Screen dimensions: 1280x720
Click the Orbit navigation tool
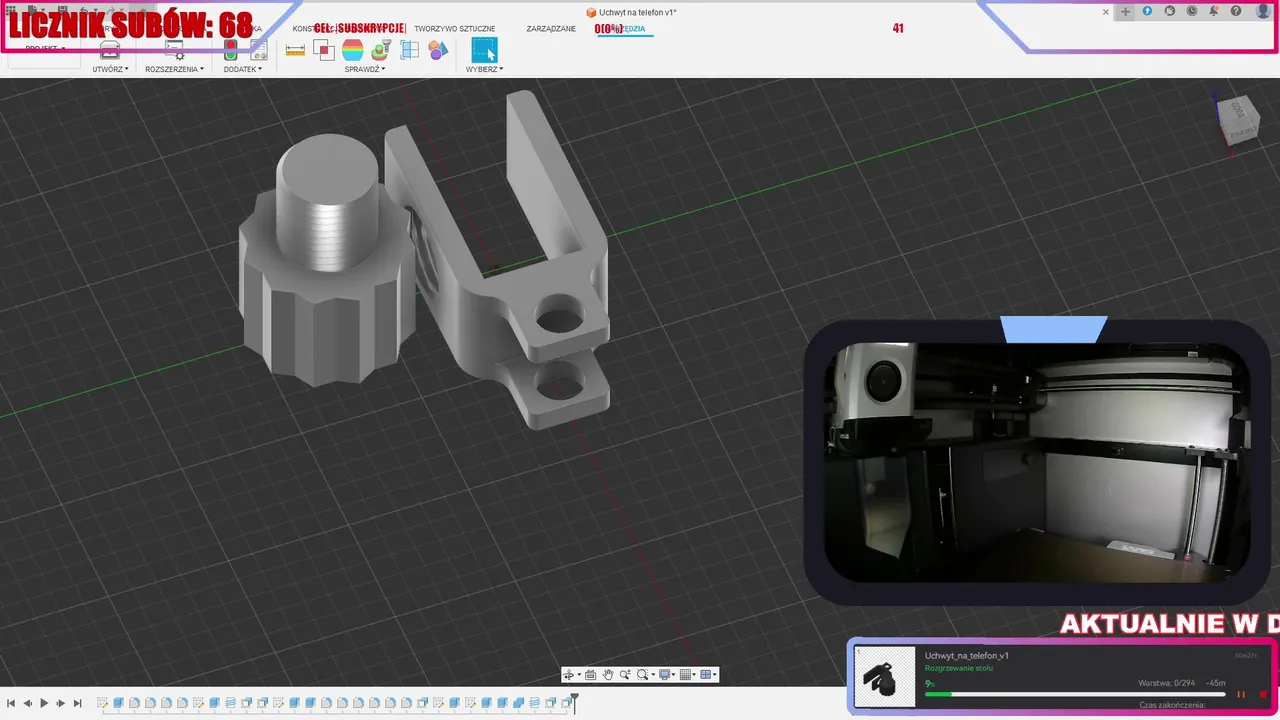[x=568, y=675]
